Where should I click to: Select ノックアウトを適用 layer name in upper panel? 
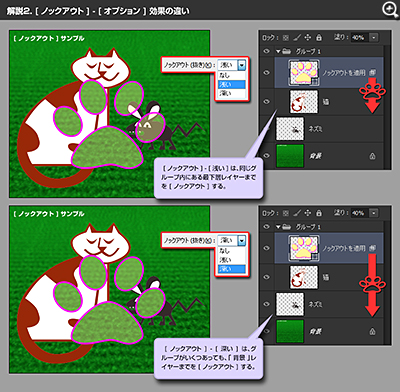click(344, 72)
